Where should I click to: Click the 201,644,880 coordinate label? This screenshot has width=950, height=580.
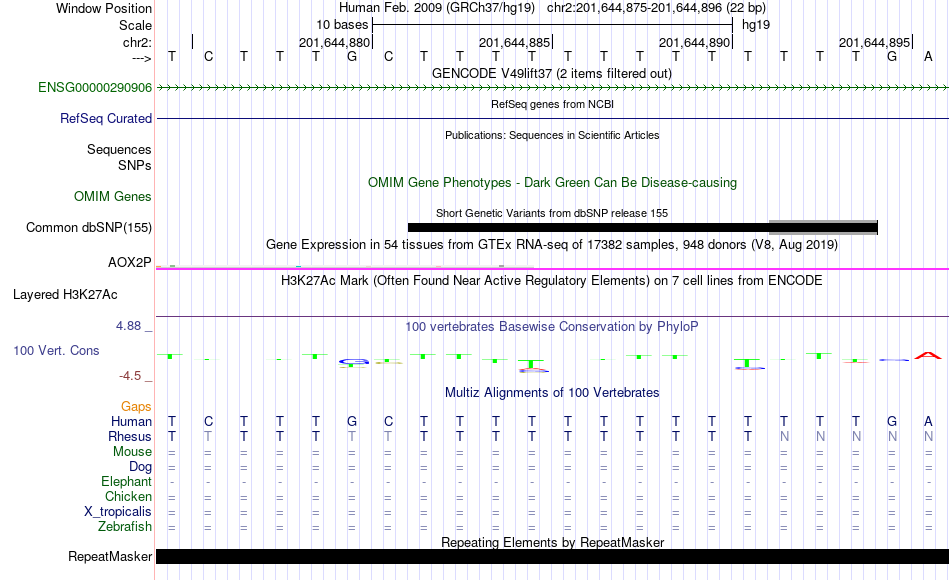point(334,42)
